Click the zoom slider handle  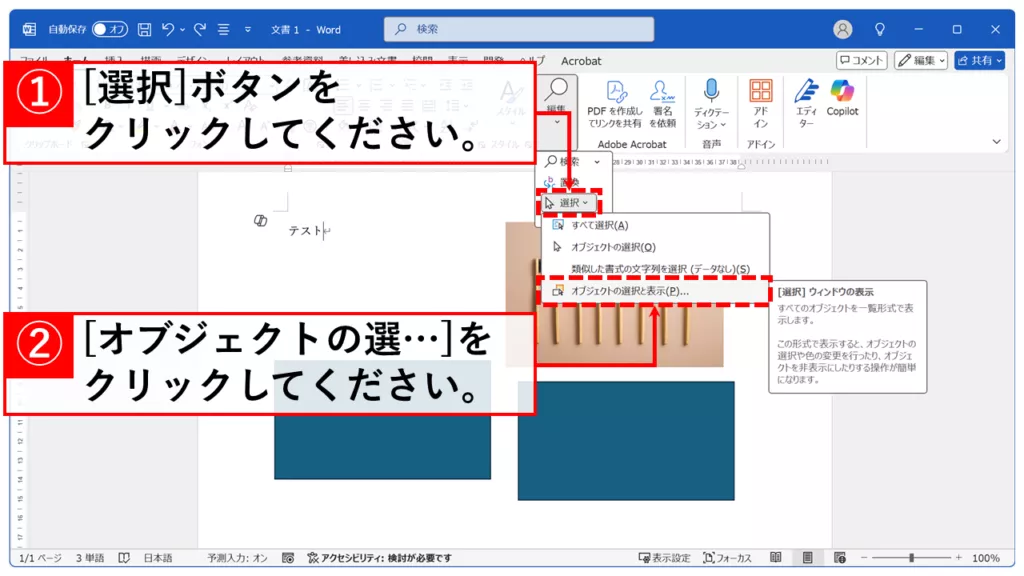(910, 558)
